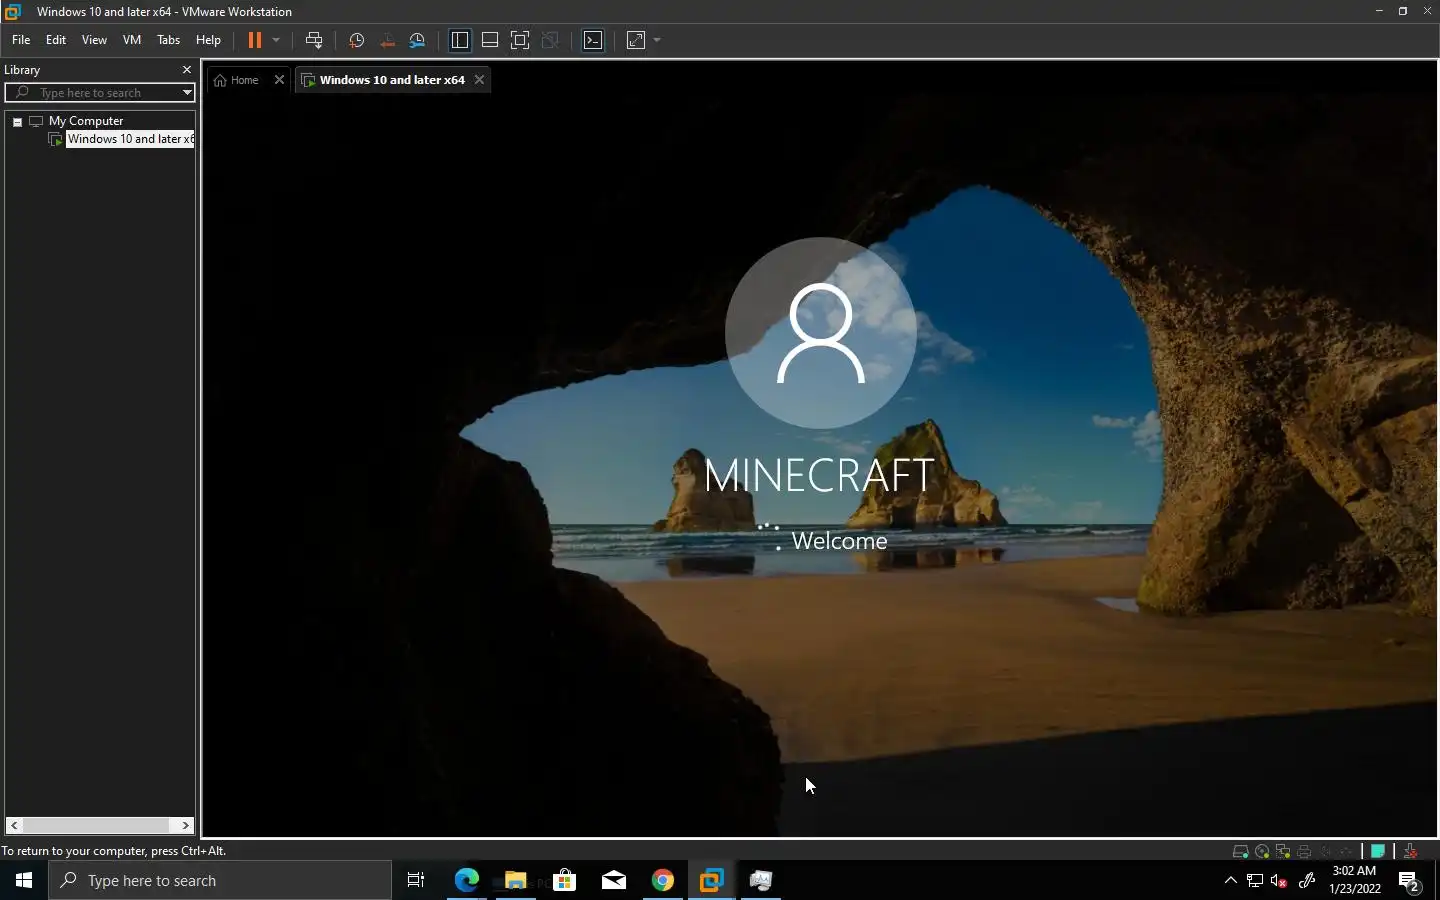Click the Unity mode toolbar icon
The width and height of the screenshot is (1440, 900).
pos(550,40)
